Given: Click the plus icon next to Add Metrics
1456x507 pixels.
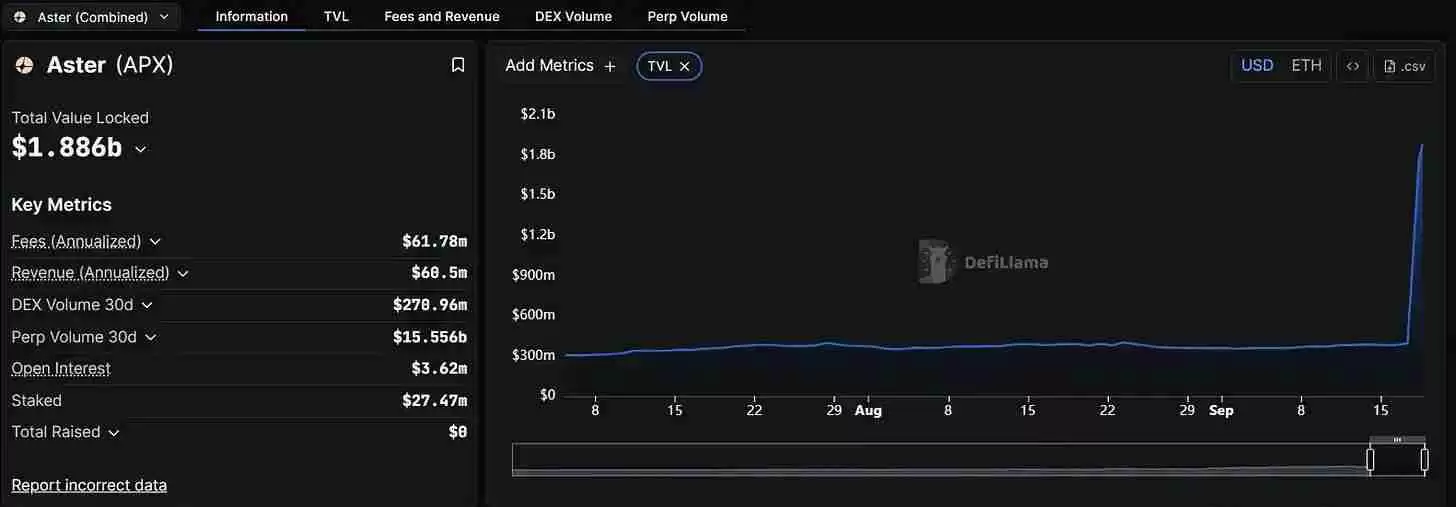Looking at the screenshot, I should [x=610, y=66].
